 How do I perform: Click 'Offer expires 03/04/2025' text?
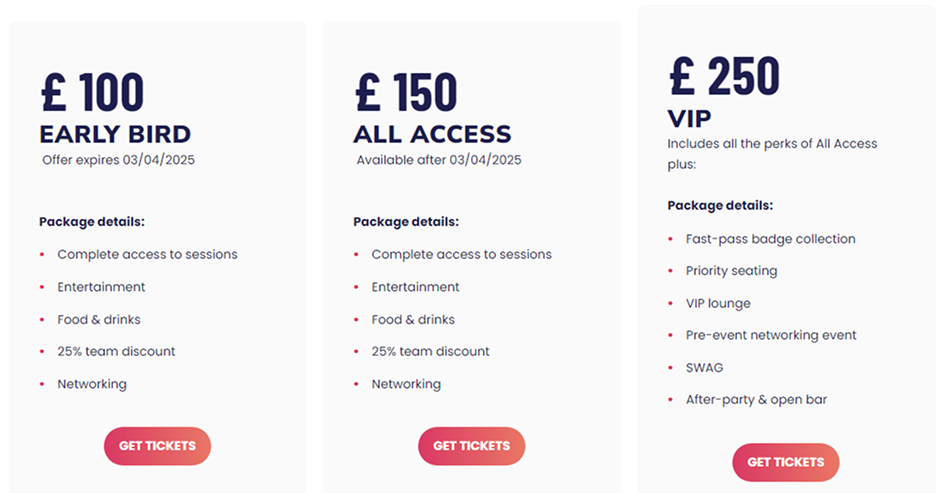tap(118, 160)
